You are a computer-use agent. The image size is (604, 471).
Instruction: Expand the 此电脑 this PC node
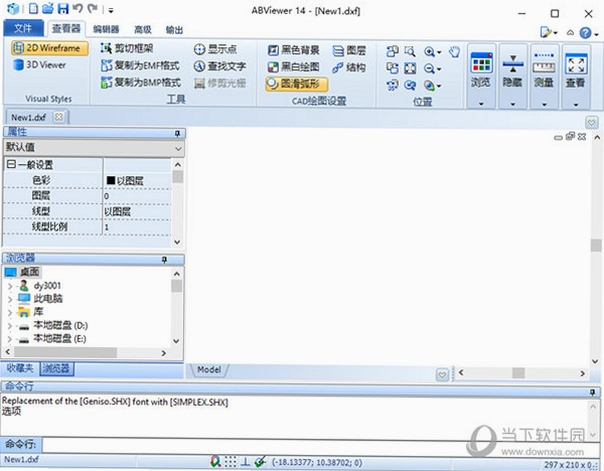[x=10, y=299]
